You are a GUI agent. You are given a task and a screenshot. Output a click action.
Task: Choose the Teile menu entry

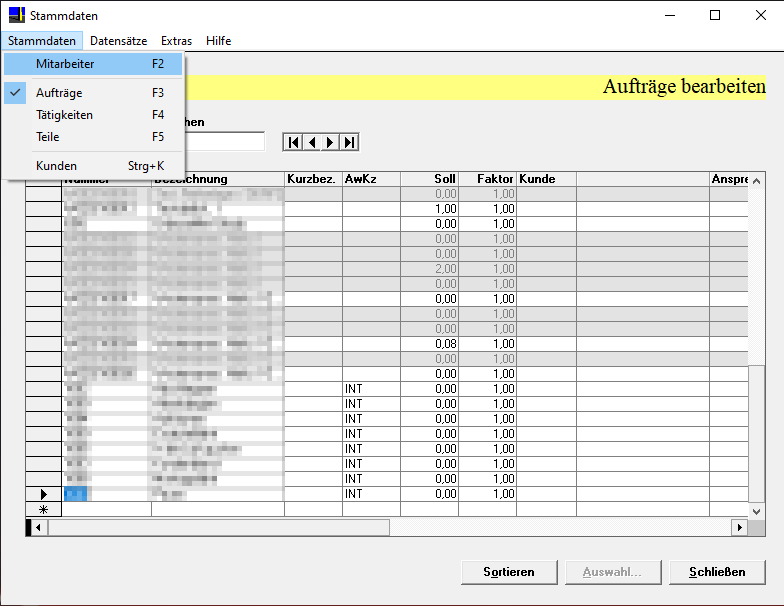pos(93,137)
